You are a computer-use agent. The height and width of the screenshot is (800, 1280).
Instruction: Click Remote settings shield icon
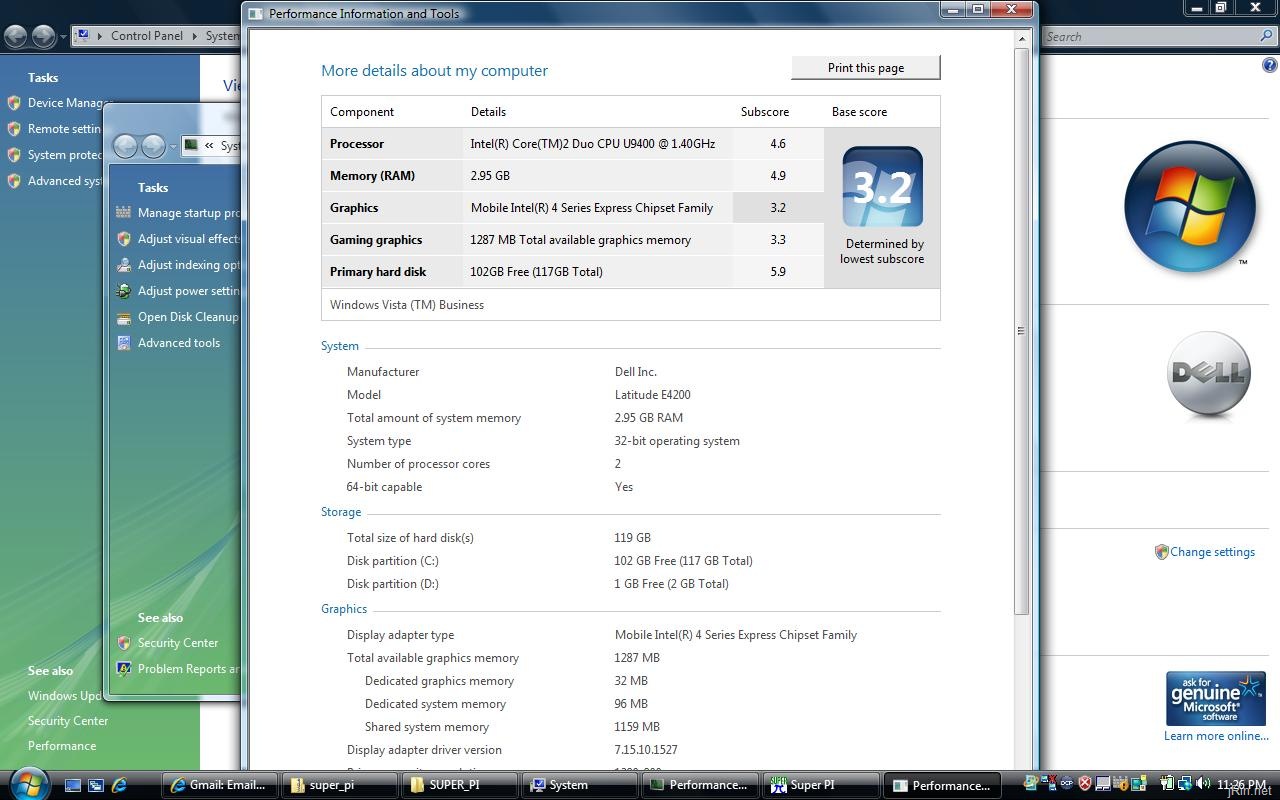pyautogui.click(x=14, y=129)
